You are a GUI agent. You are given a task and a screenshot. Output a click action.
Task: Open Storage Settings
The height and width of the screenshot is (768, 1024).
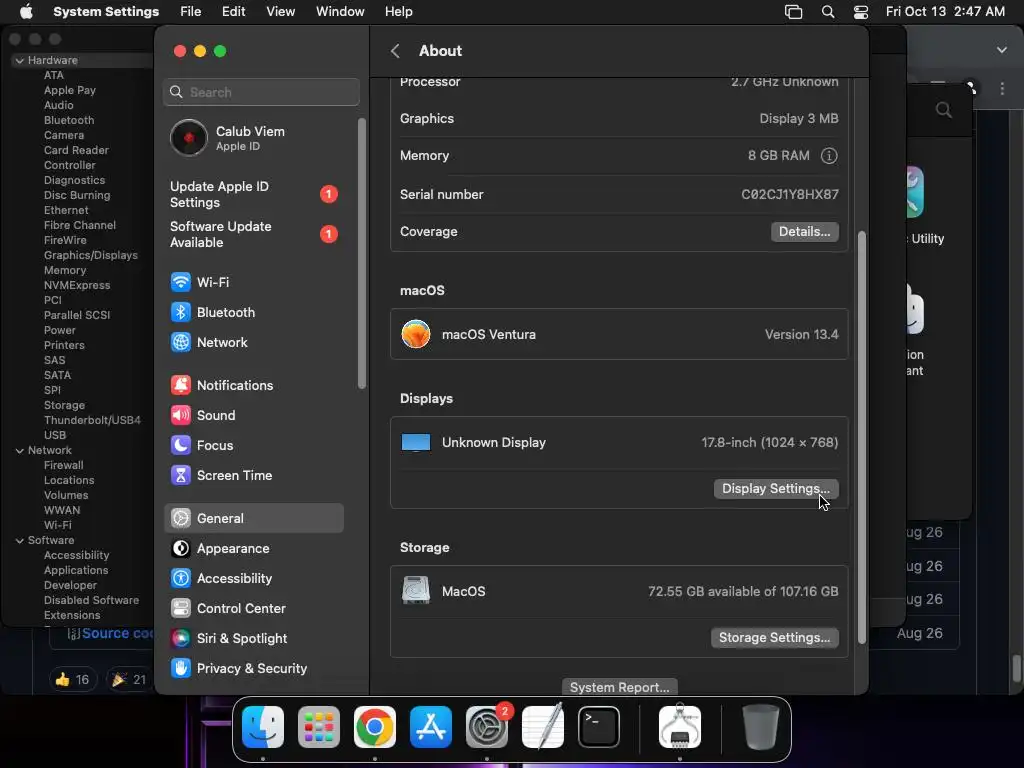(x=775, y=637)
